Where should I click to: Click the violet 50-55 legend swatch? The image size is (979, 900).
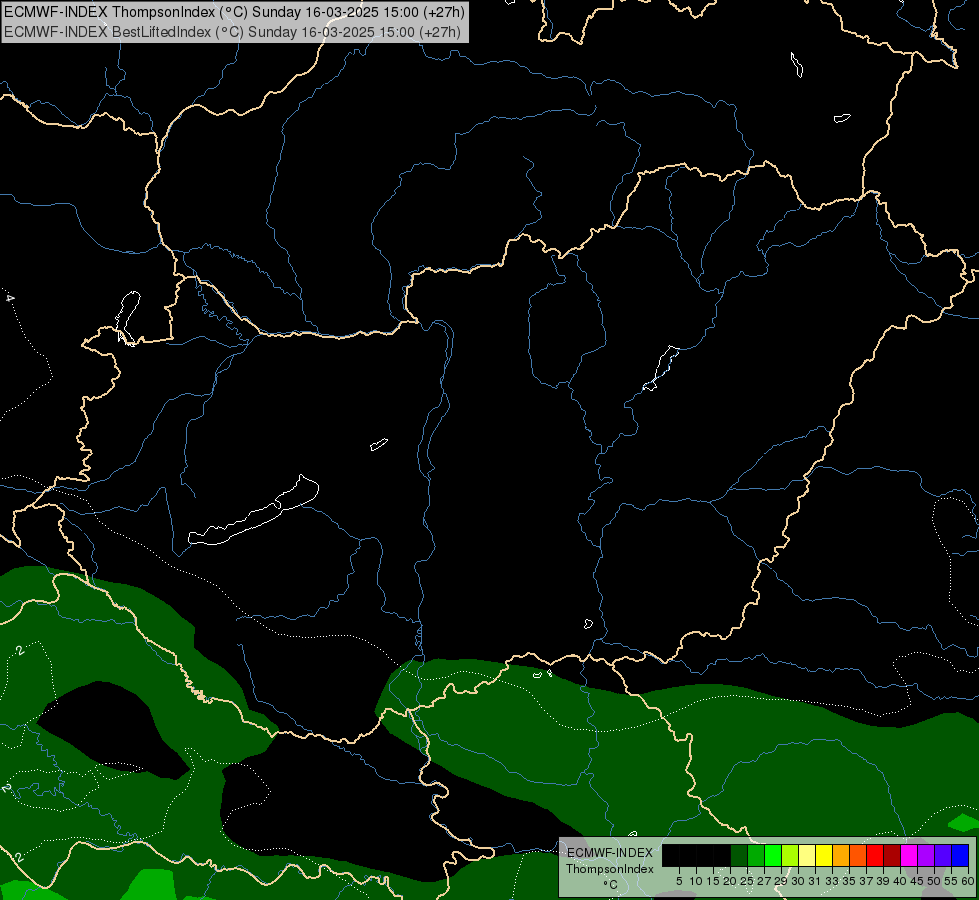[943, 855]
